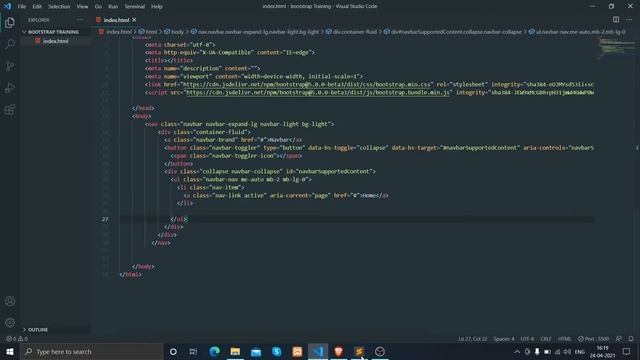Open the Extensions view
The height and width of the screenshot is (360, 640).
click(x=10, y=109)
